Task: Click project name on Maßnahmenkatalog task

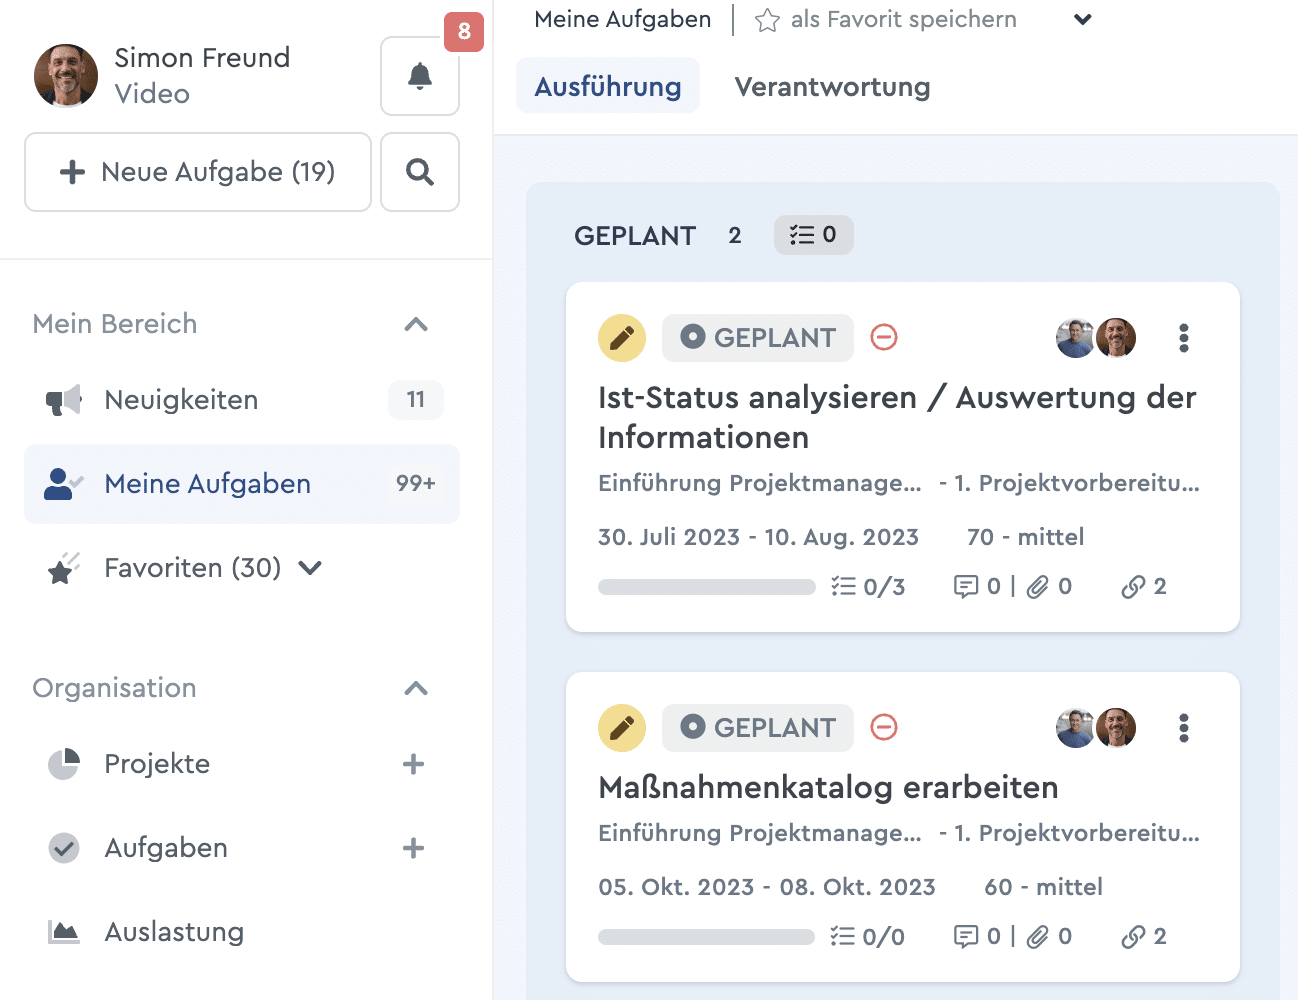Action: coord(760,833)
